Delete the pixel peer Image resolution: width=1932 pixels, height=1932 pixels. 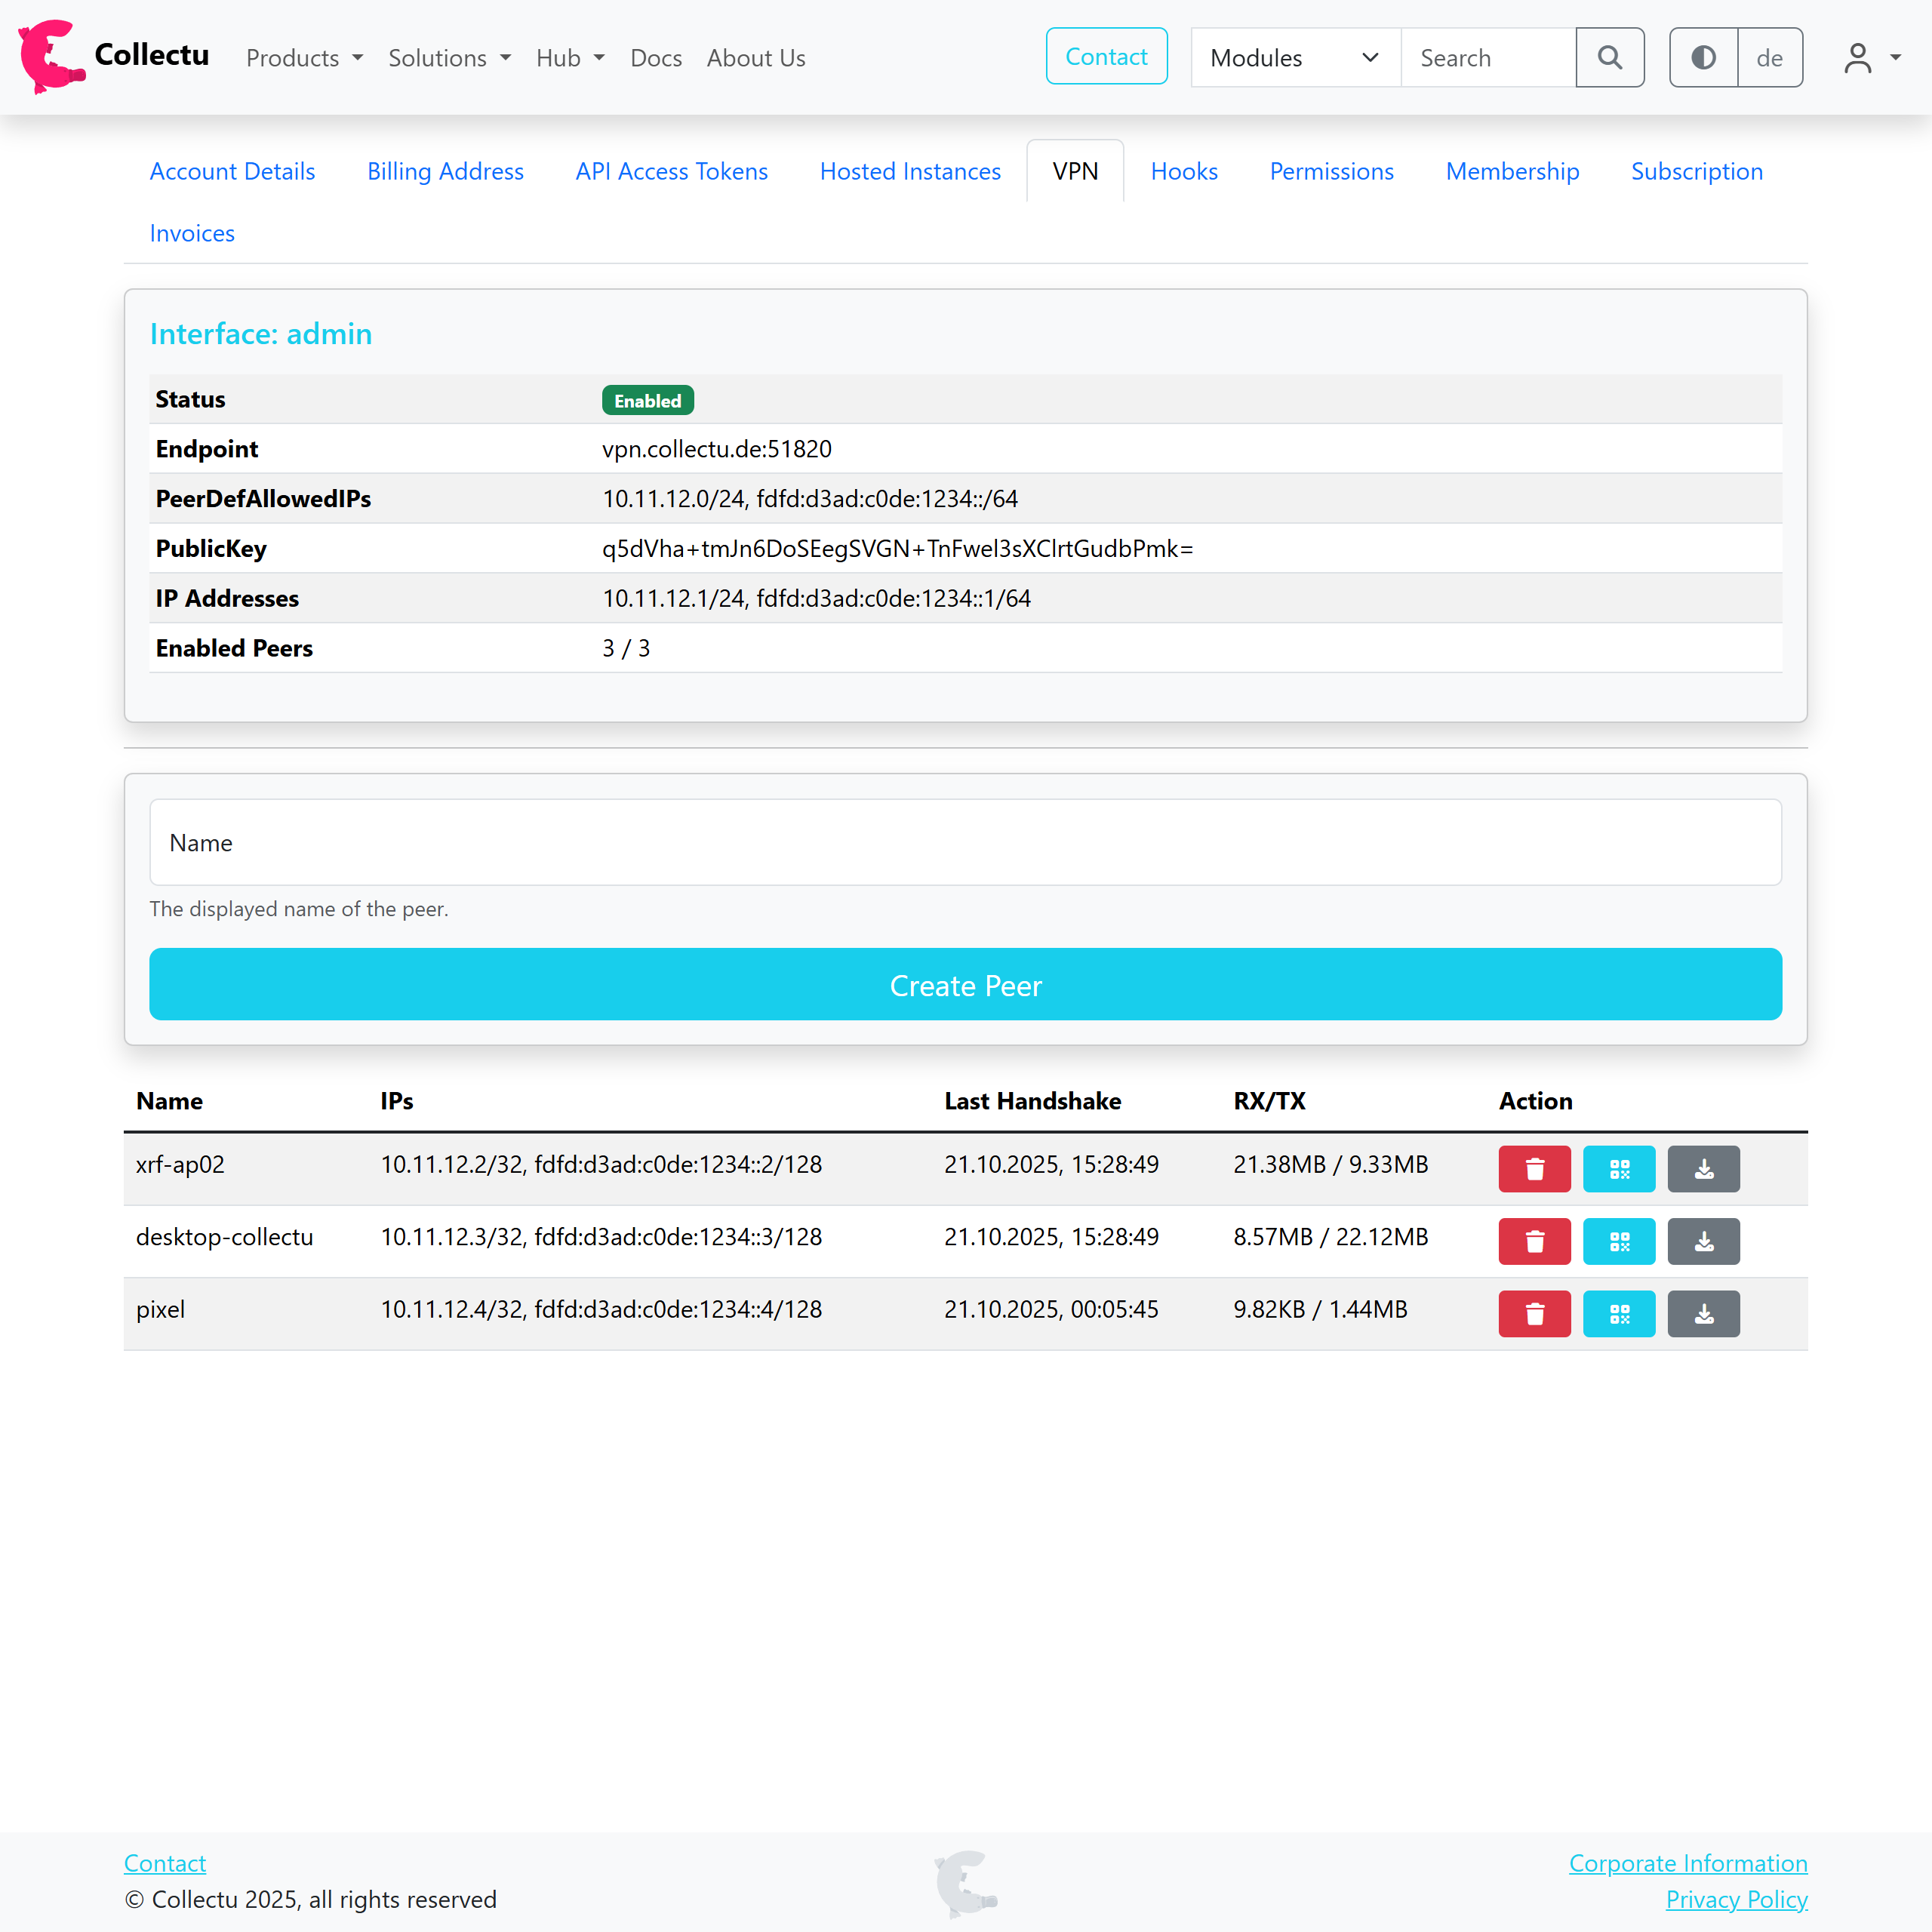pyautogui.click(x=1534, y=1314)
